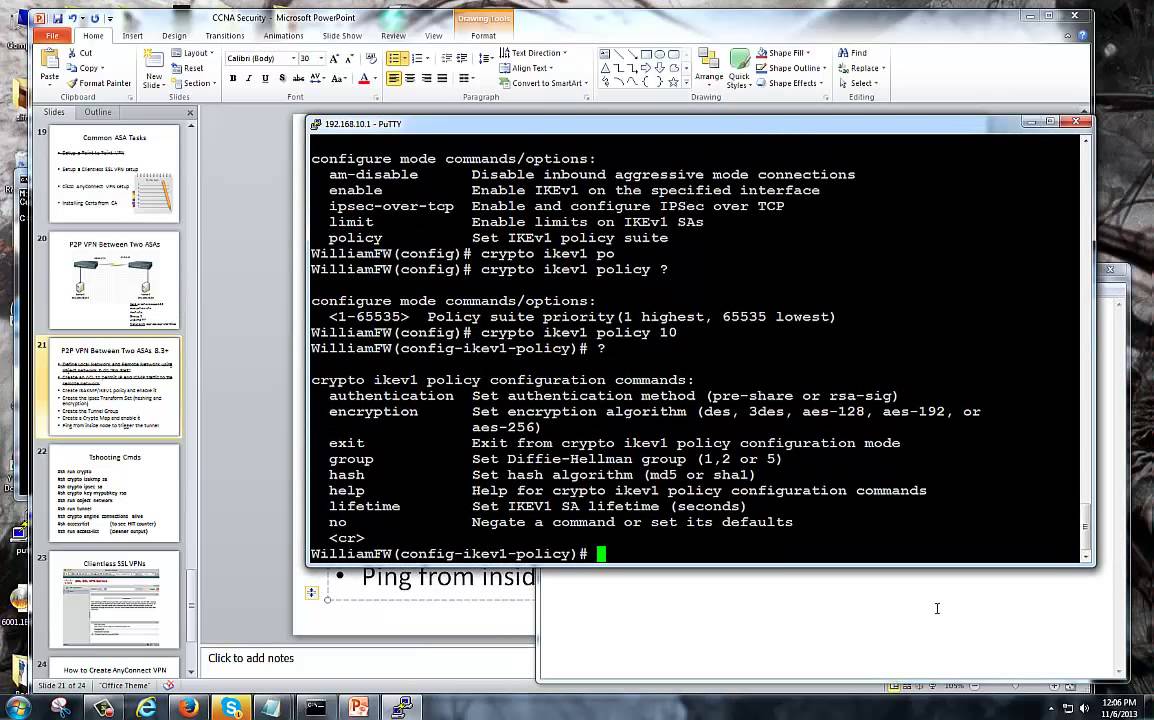Expand the Layout dropdown
The width and height of the screenshot is (1154, 720).
[193, 53]
